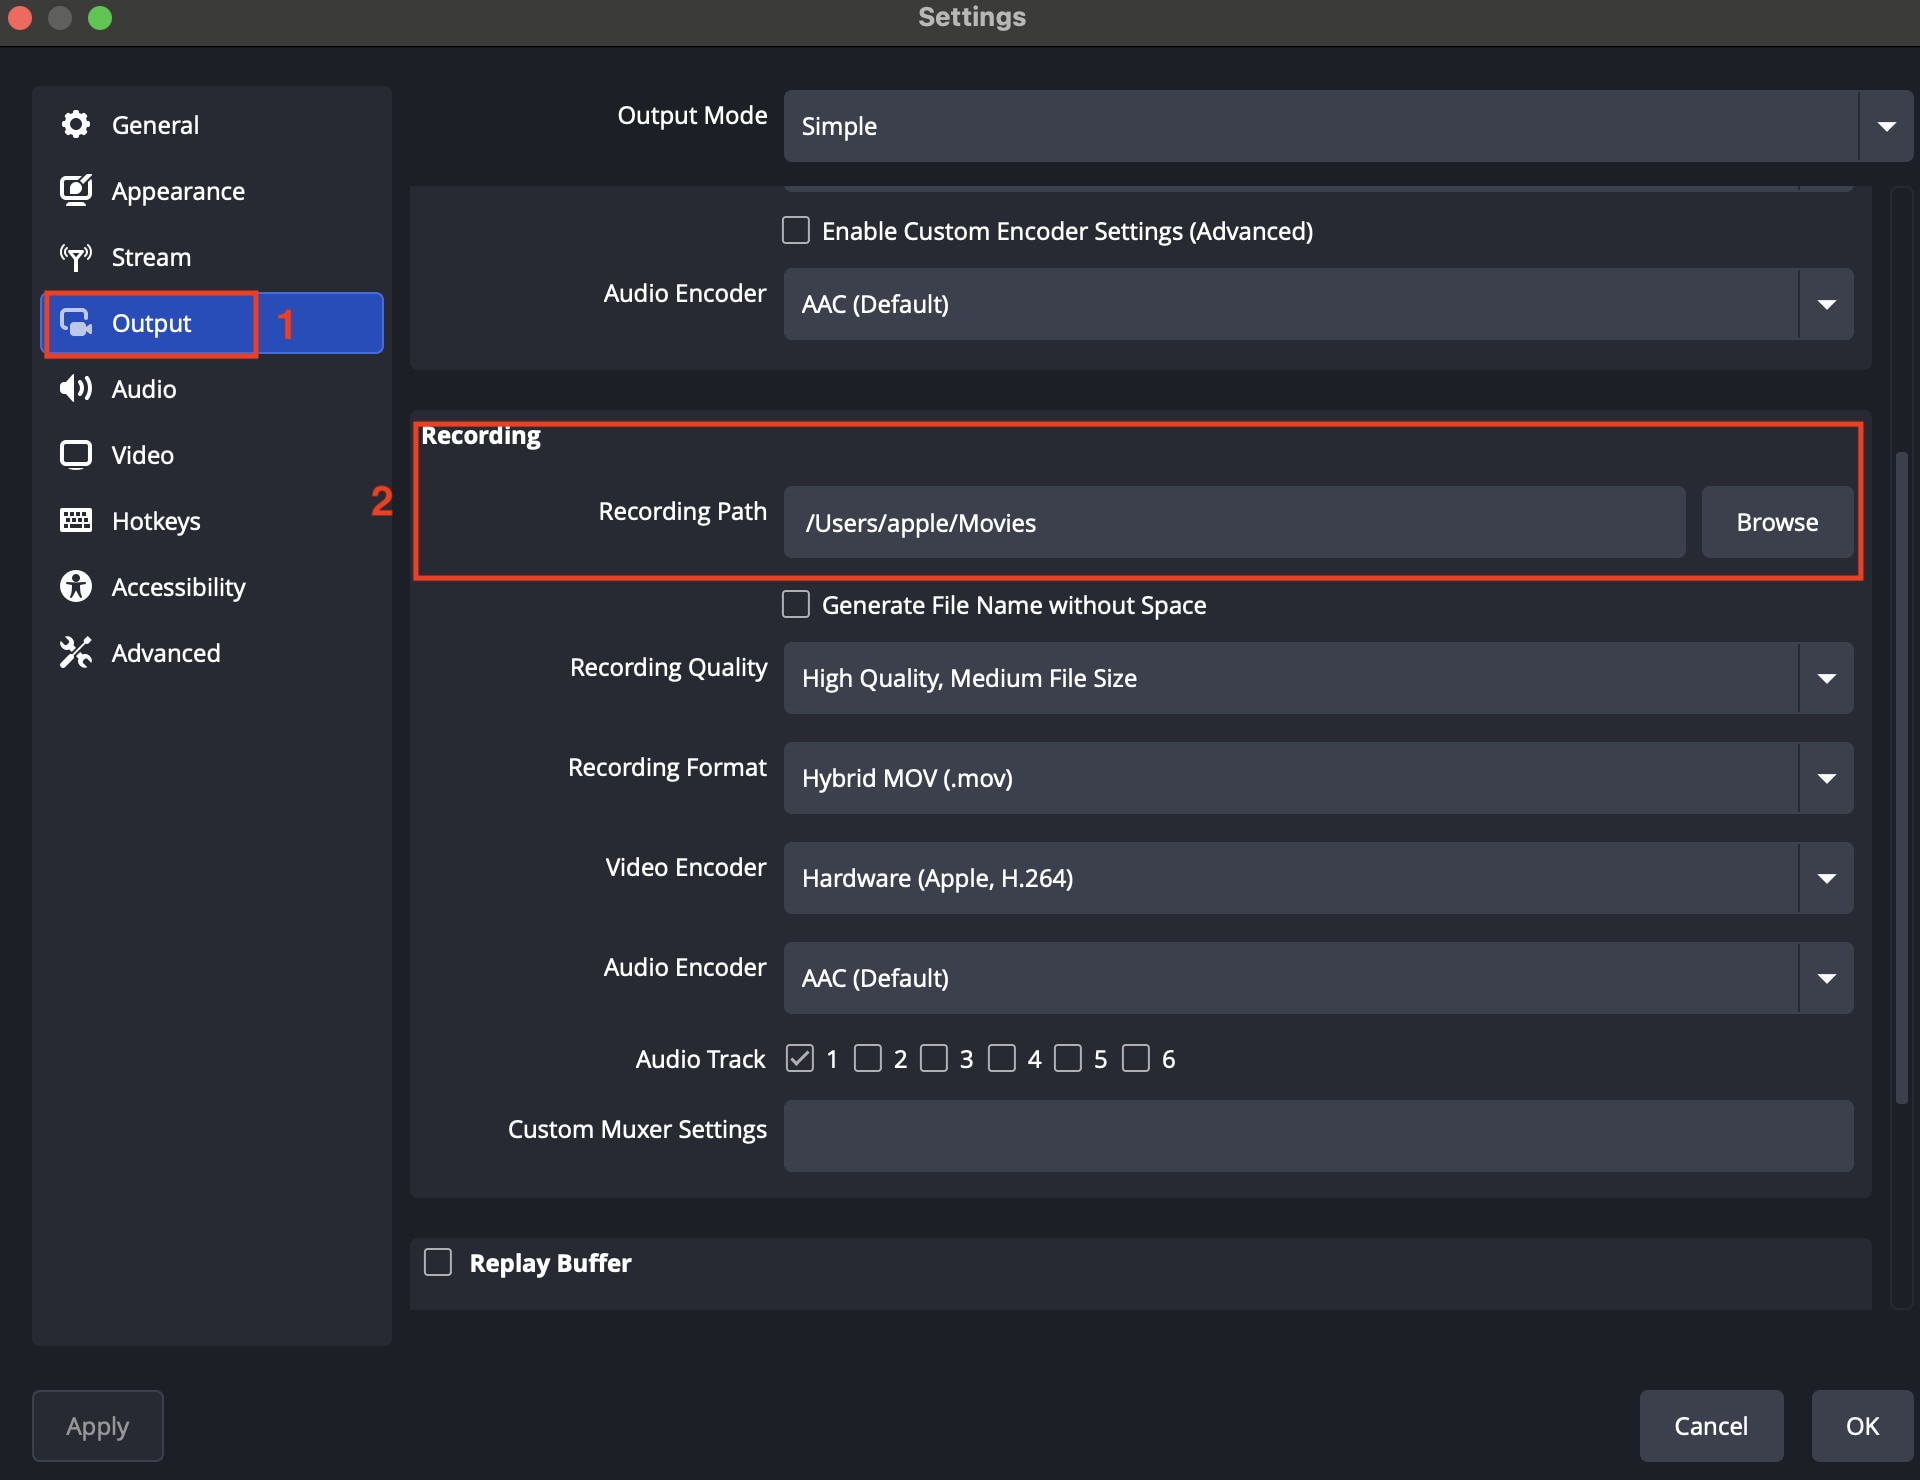The image size is (1920, 1480).
Task: Open the Output Mode dropdown
Action: [1348, 126]
